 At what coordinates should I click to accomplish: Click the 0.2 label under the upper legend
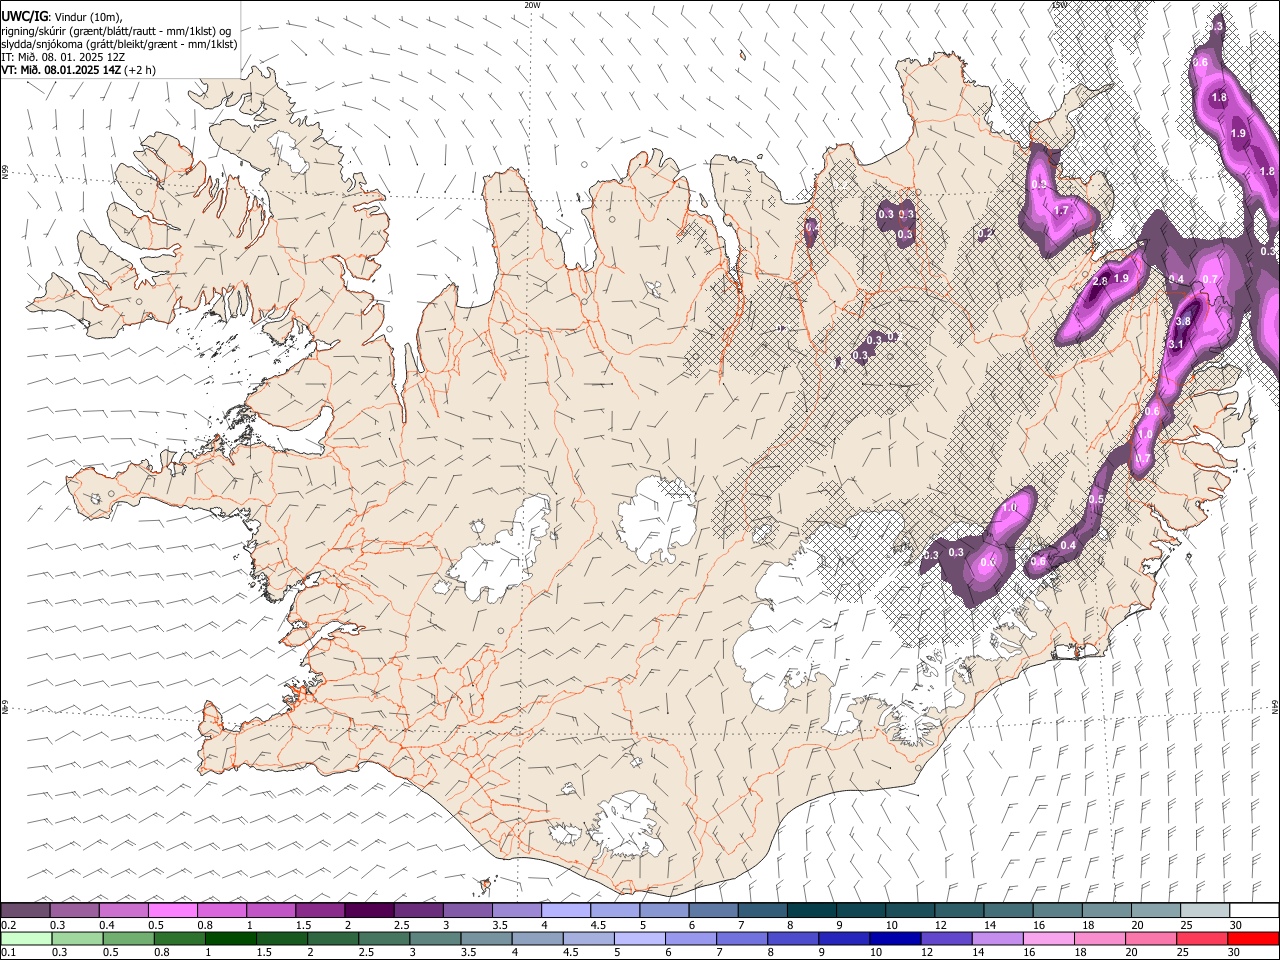tap(8, 925)
